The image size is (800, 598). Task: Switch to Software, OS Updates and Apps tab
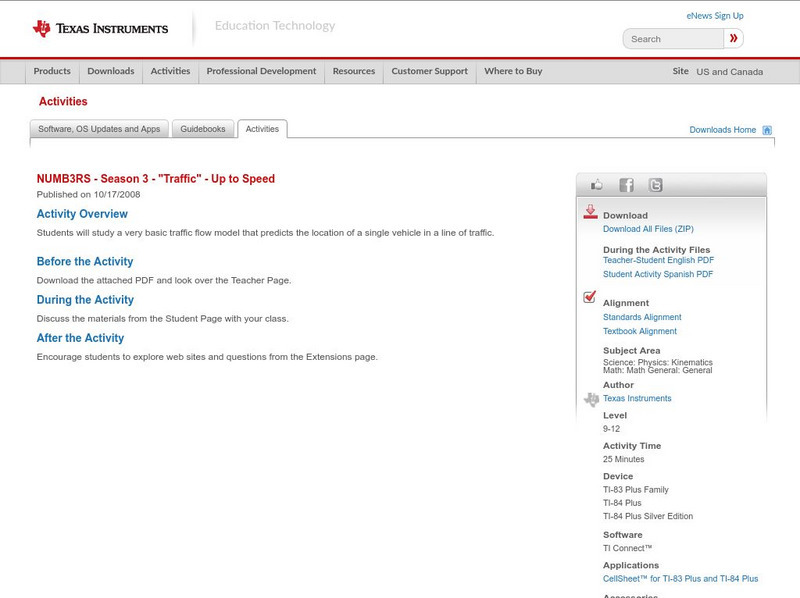(x=99, y=129)
